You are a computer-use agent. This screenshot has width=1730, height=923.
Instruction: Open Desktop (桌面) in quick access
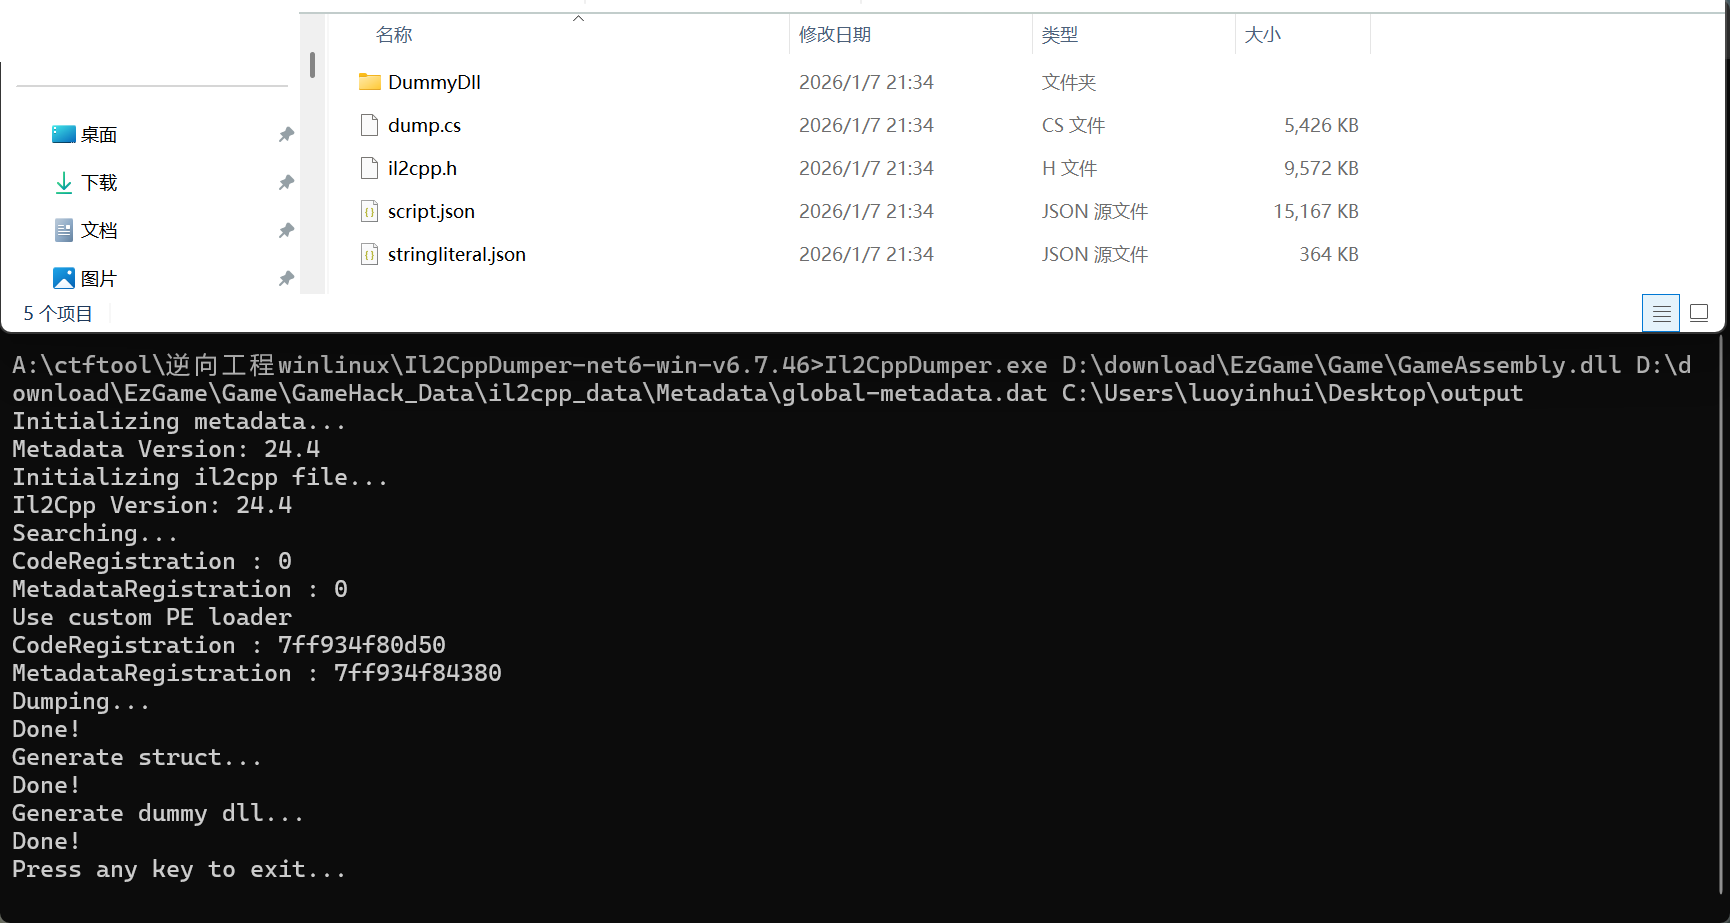(98, 135)
